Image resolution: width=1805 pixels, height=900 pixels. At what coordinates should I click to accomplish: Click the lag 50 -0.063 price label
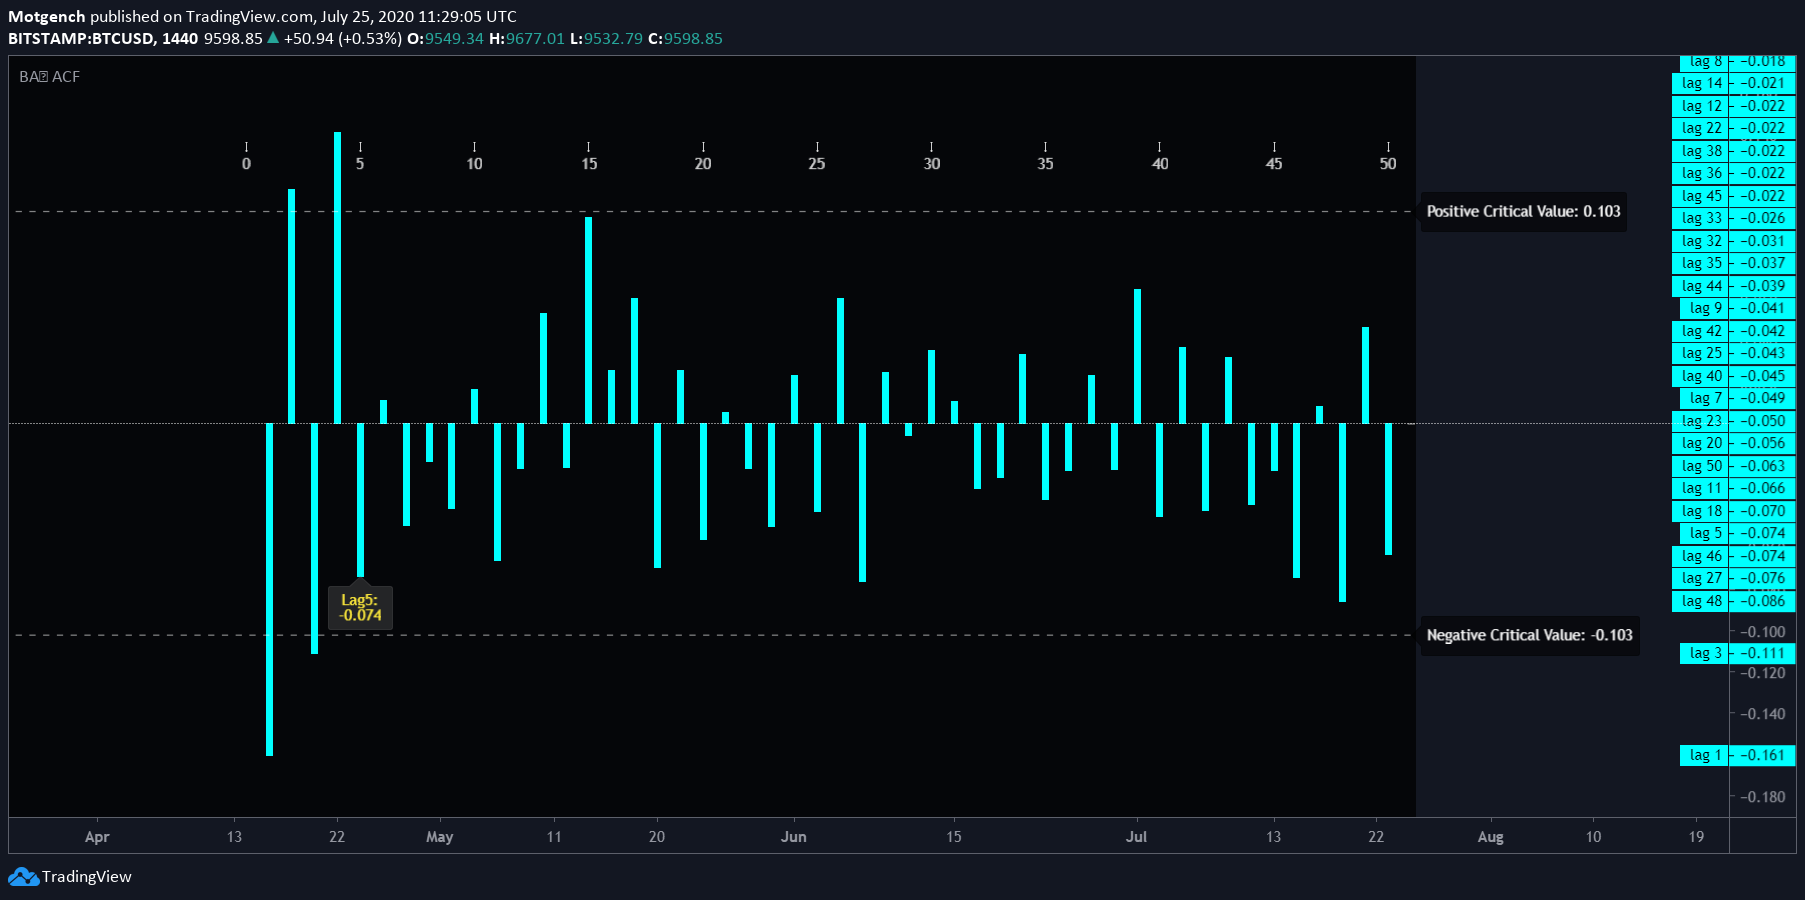coord(1734,466)
